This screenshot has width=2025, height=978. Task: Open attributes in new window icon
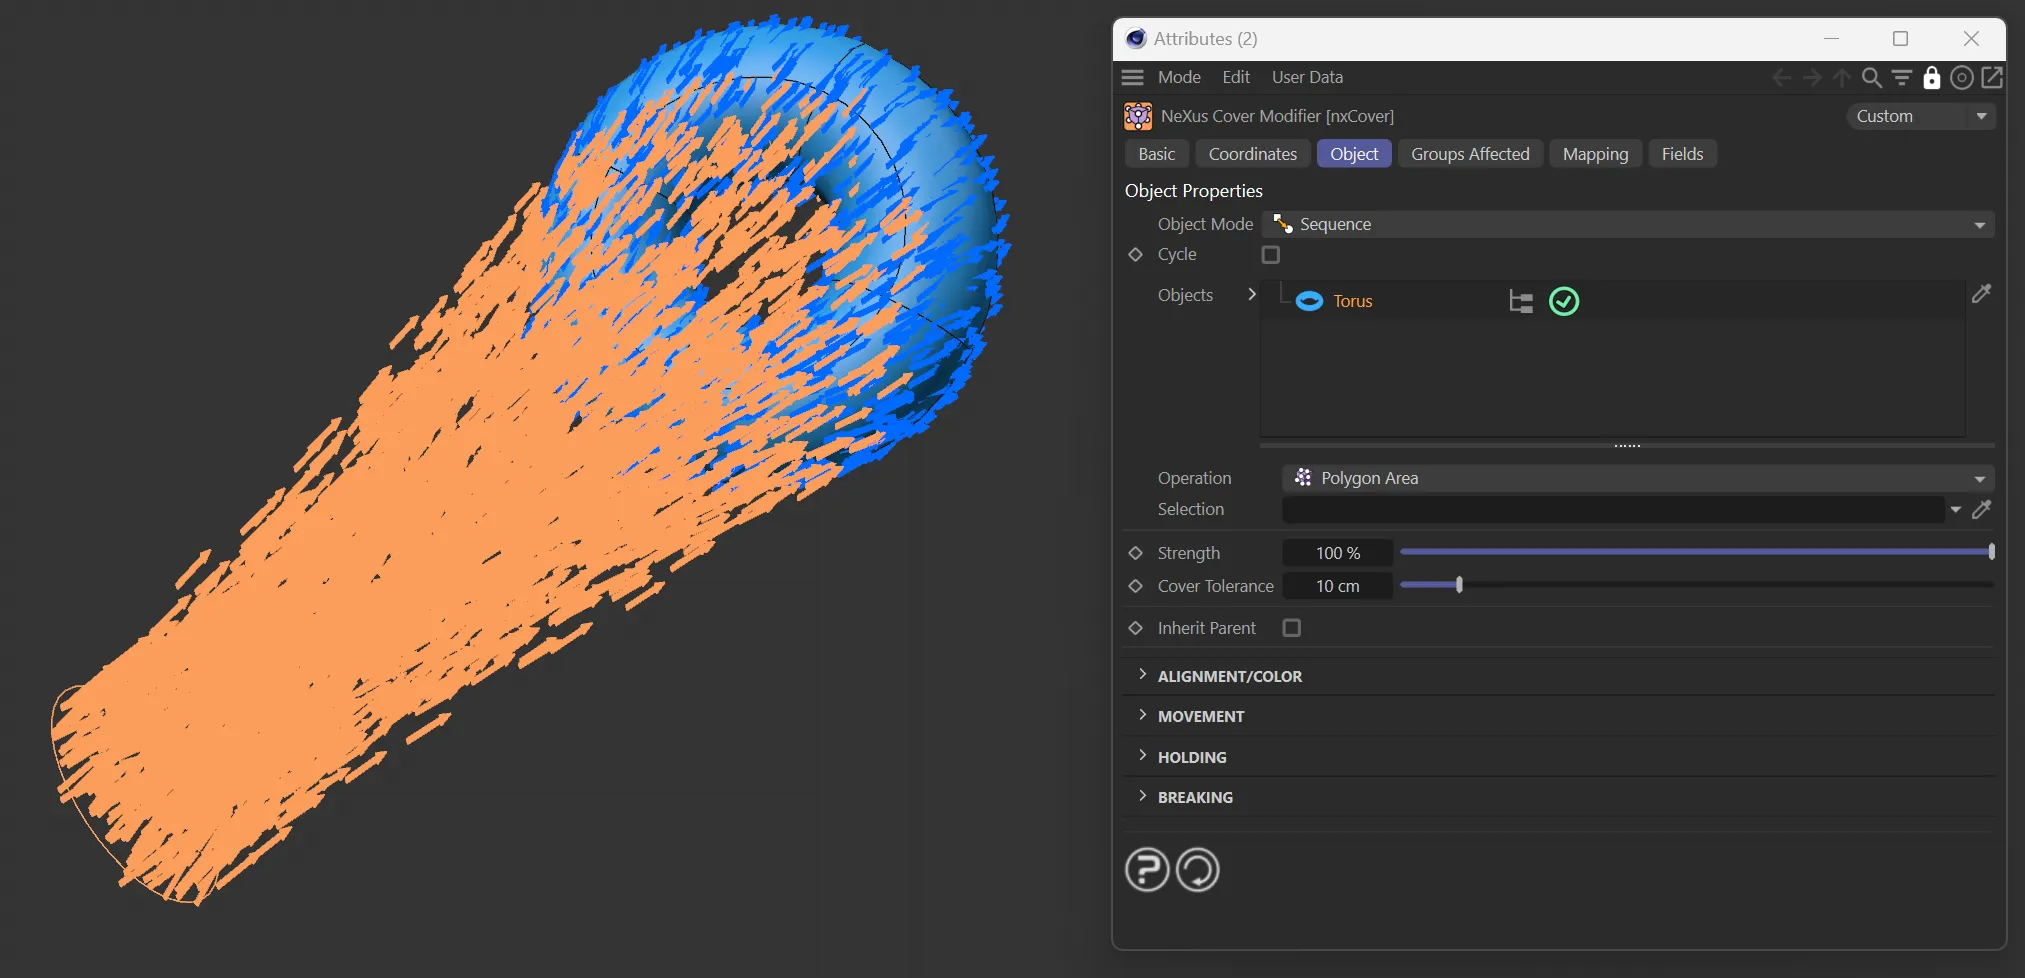[1991, 77]
